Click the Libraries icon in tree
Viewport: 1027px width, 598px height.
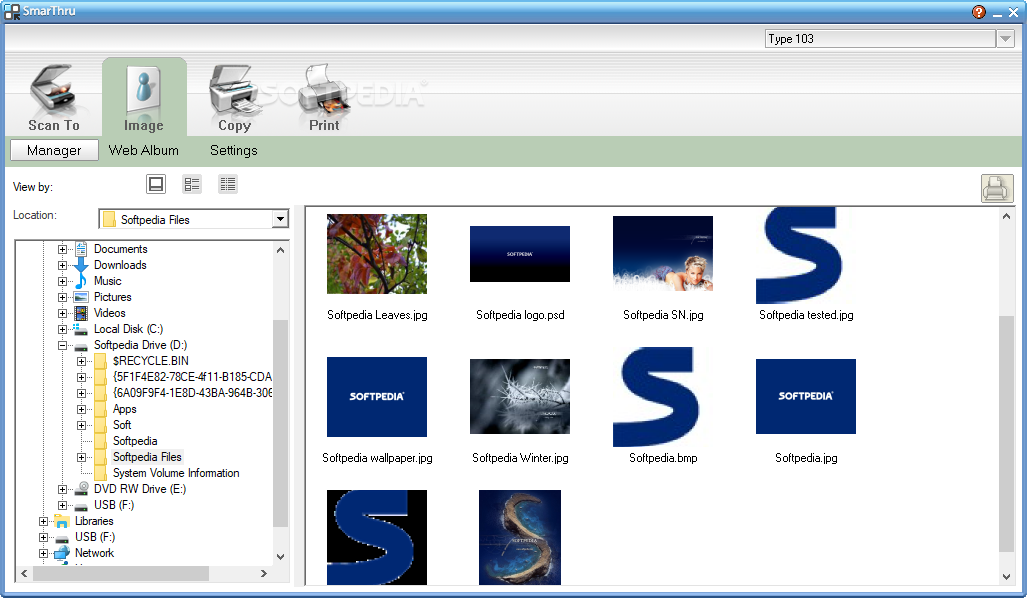coord(62,521)
